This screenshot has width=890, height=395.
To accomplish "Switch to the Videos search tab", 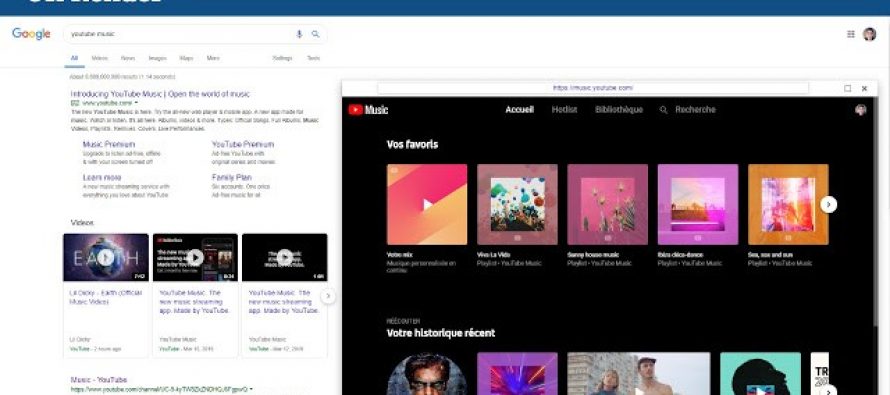I will [x=99, y=58].
